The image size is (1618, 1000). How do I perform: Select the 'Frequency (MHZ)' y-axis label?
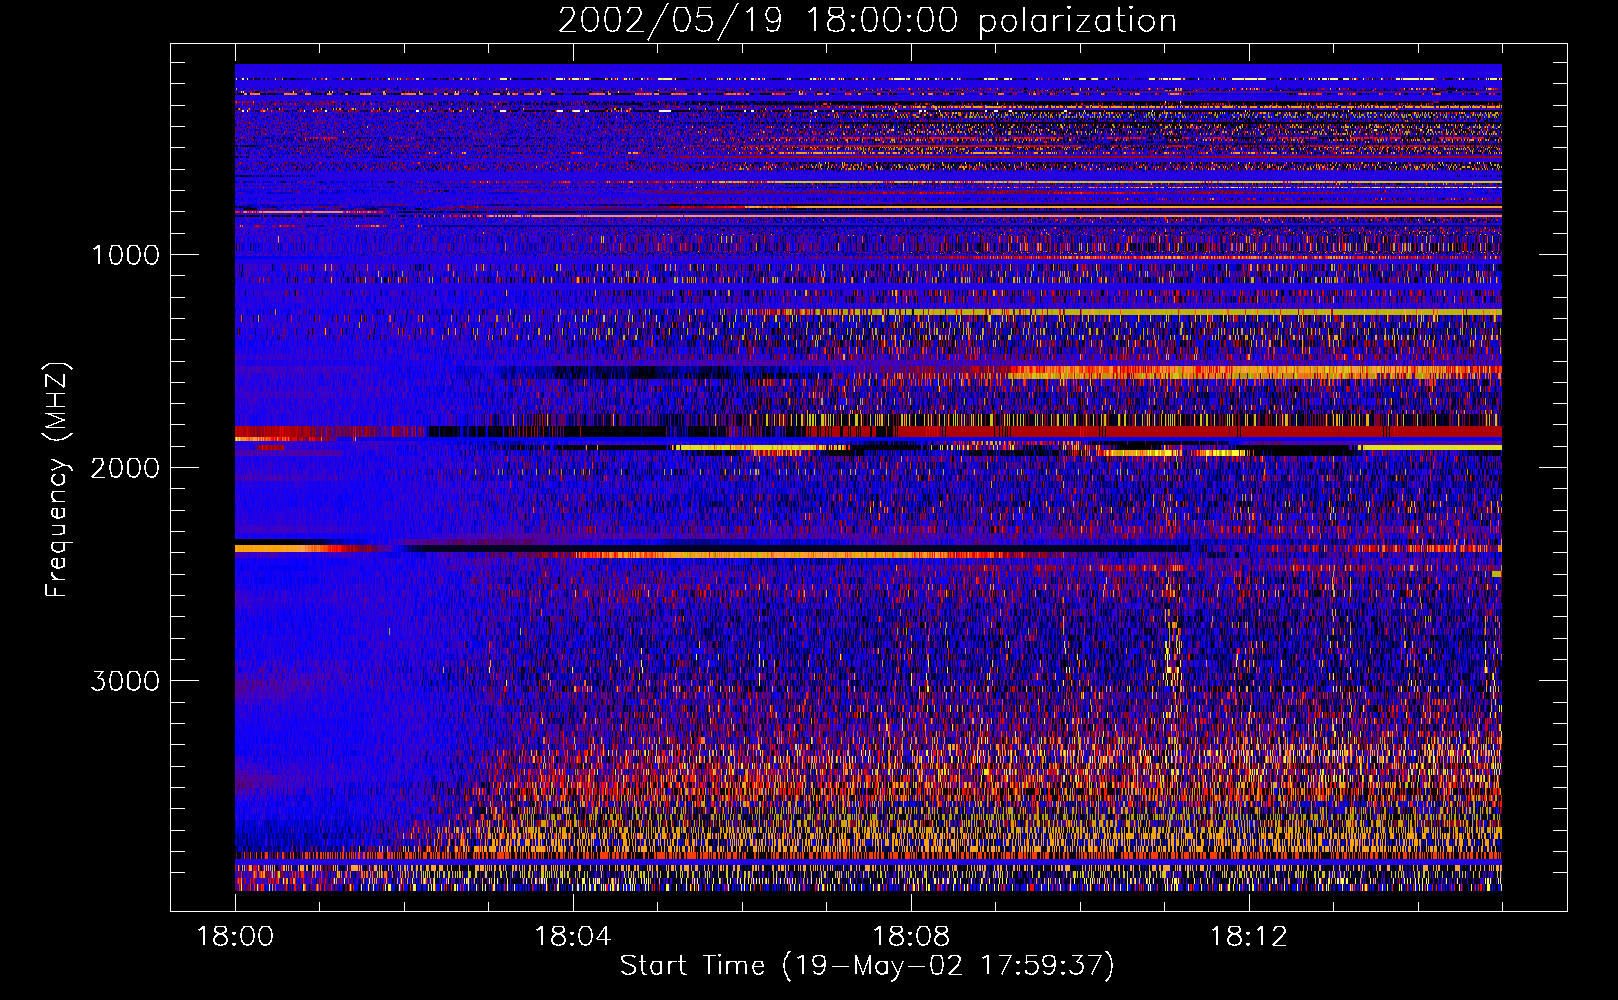pos(57,481)
